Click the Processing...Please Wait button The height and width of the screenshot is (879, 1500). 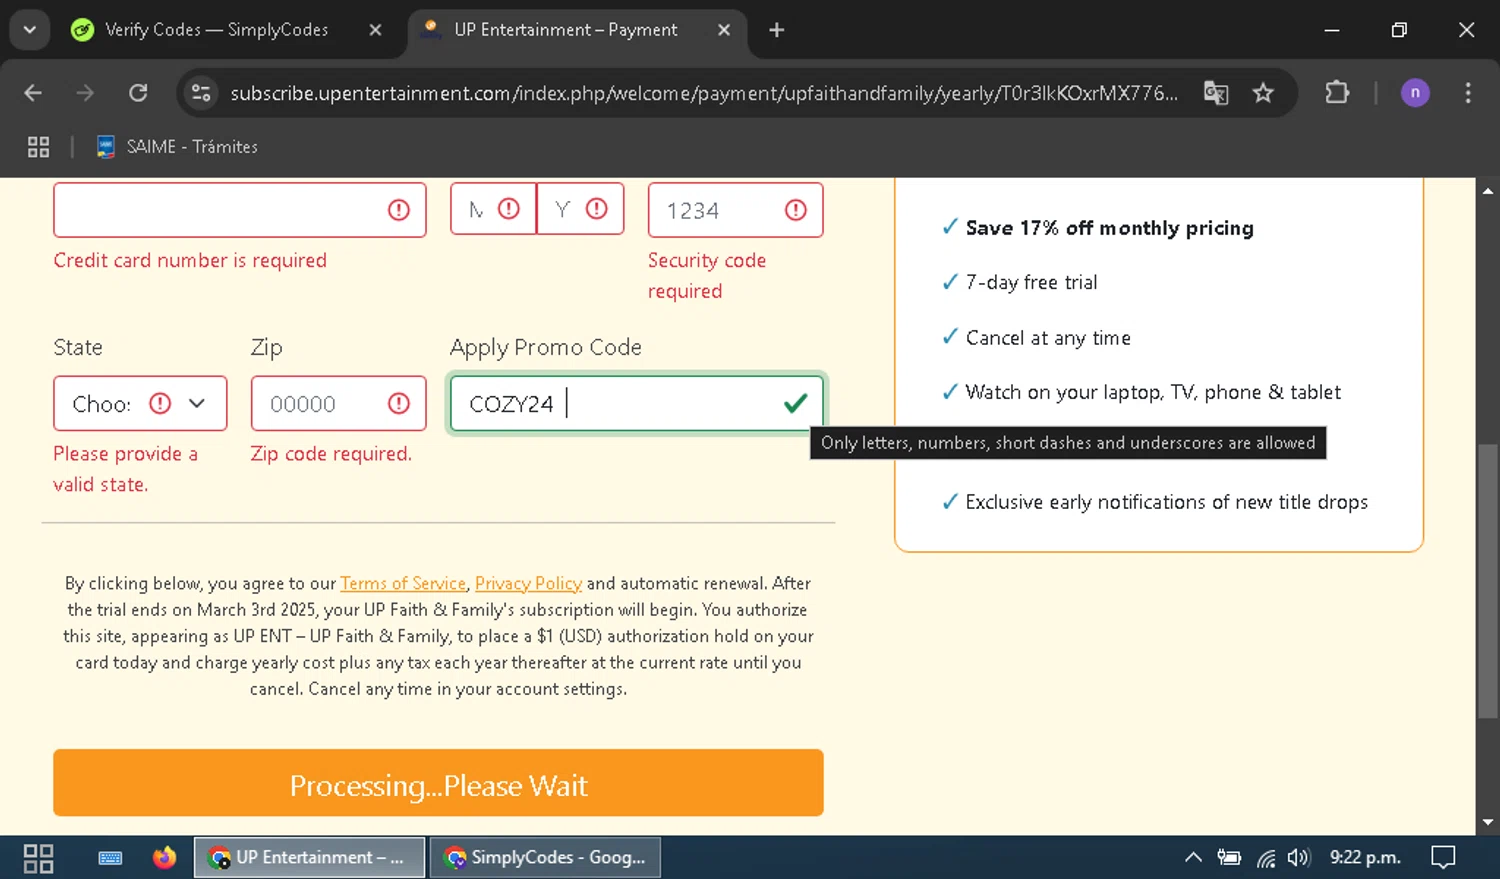coord(438,783)
